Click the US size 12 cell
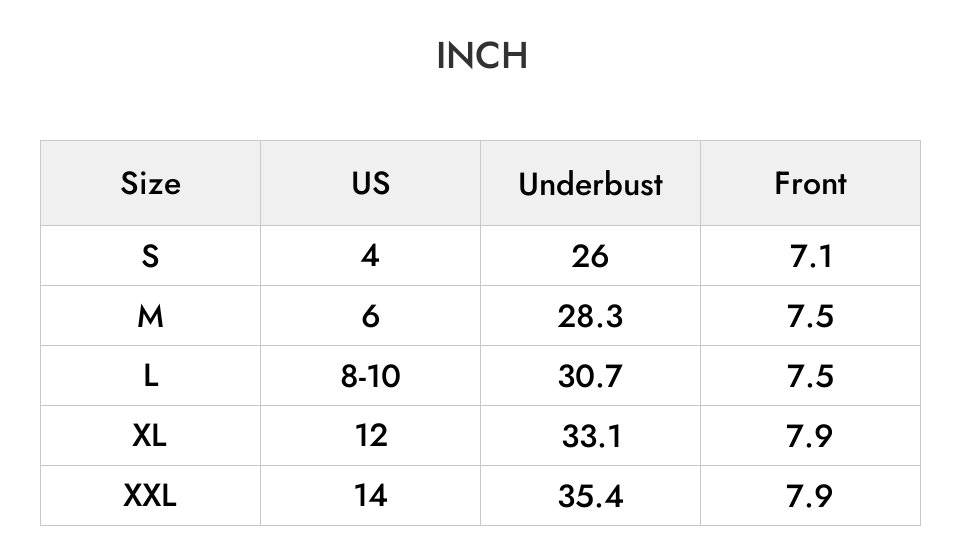This screenshot has width=960, height=540. tap(370, 435)
